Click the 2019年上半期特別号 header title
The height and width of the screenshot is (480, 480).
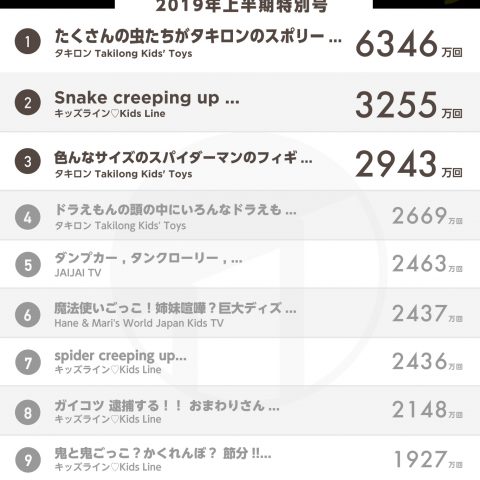241,6
